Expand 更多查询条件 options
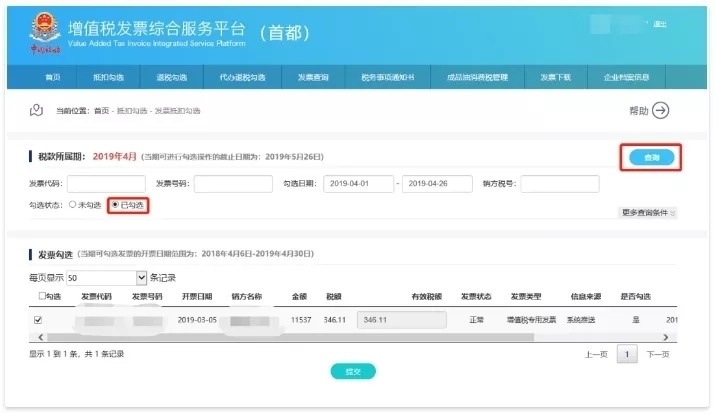The width and height of the screenshot is (716, 414). tap(648, 213)
